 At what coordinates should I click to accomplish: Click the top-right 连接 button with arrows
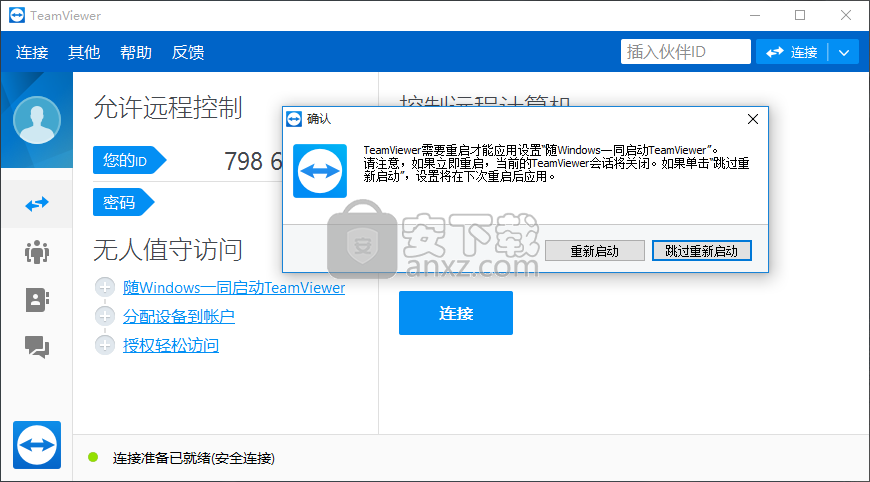coord(792,52)
